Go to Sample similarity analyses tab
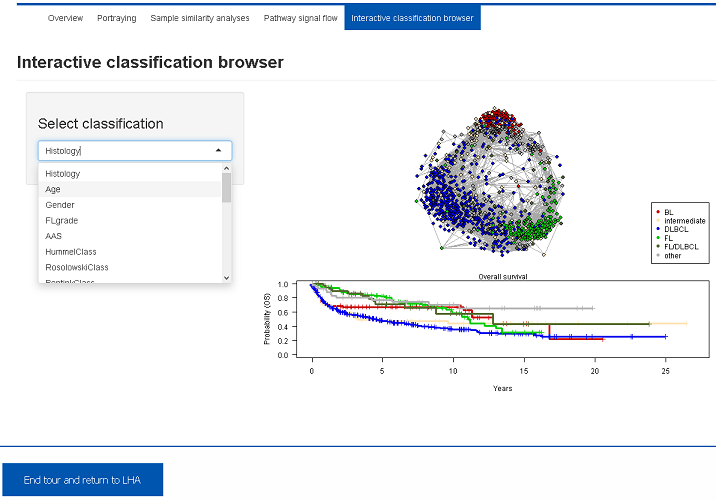The height and width of the screenshot is (501, 716). pyautogui.click(x=201, y=18)
